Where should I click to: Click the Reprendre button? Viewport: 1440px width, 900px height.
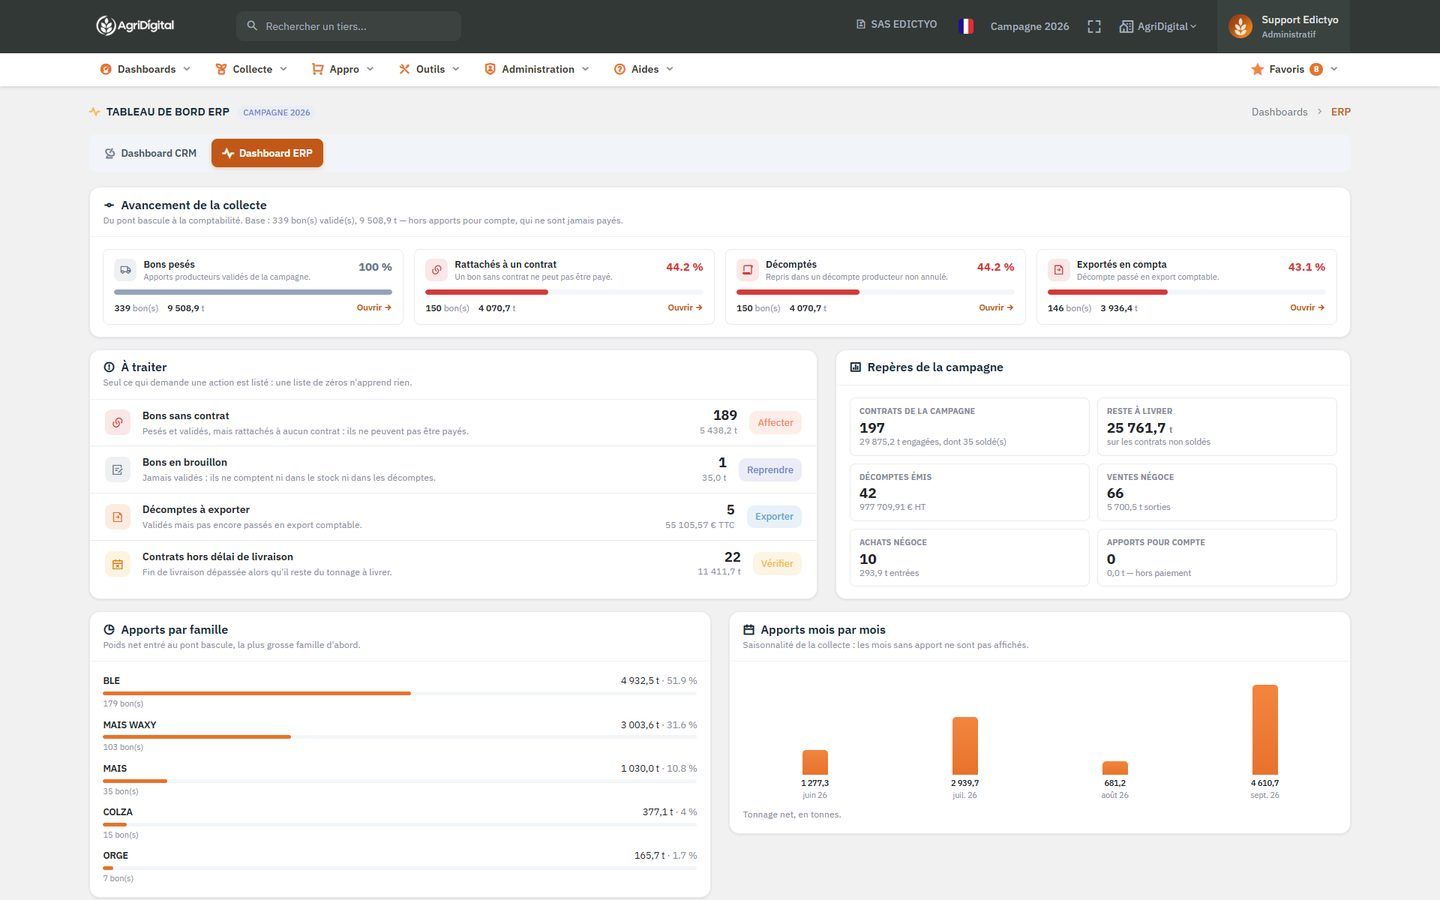click(x=770, y=470)
